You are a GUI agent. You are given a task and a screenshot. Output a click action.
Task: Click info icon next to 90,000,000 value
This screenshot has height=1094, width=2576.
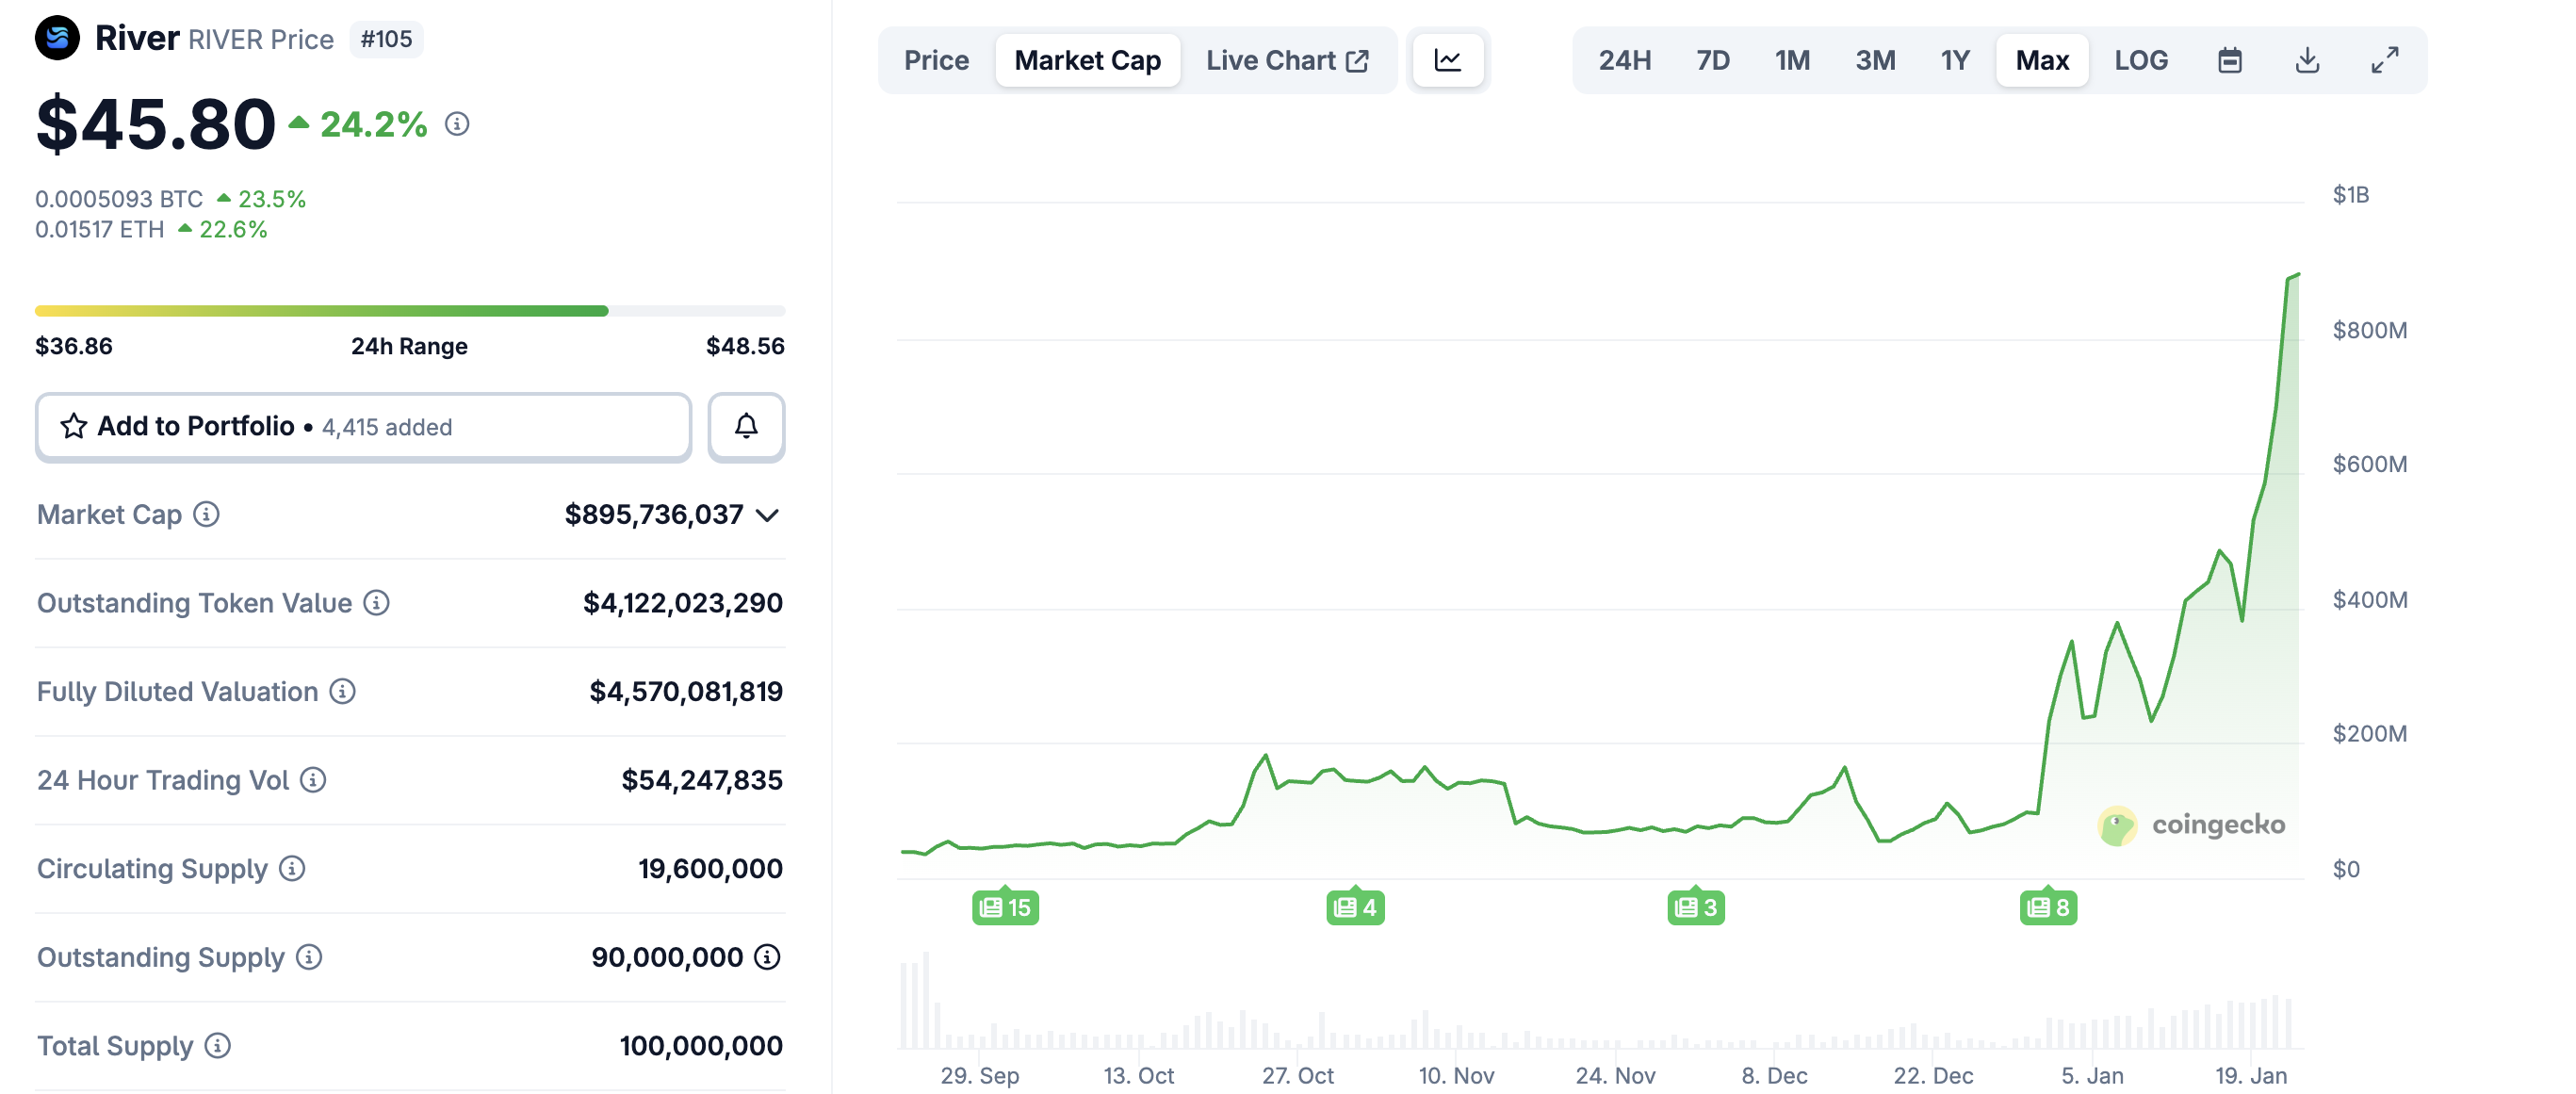coord(767,957)
